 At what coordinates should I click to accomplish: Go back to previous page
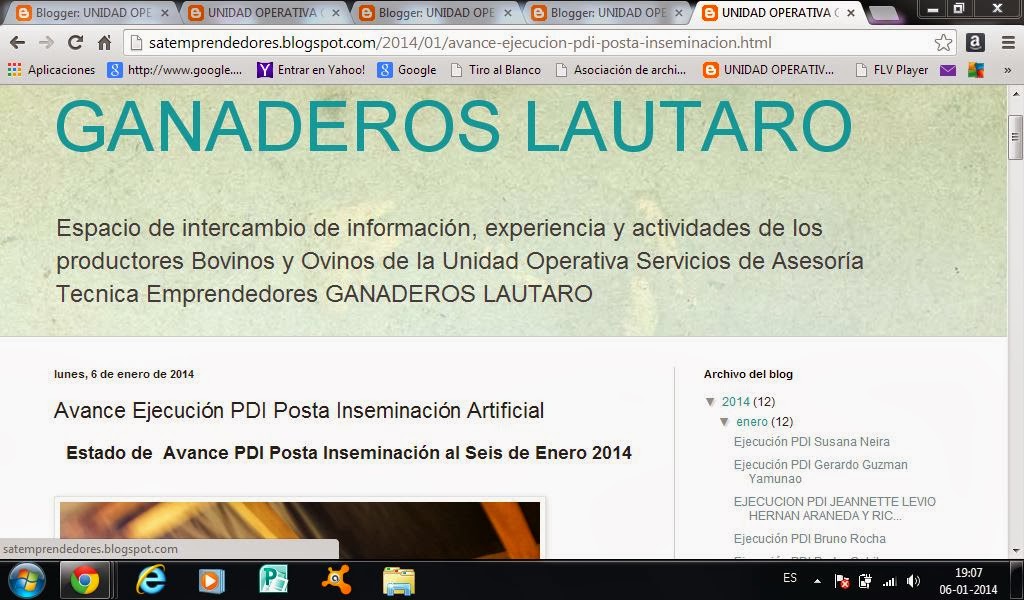(x=18, y=42)
